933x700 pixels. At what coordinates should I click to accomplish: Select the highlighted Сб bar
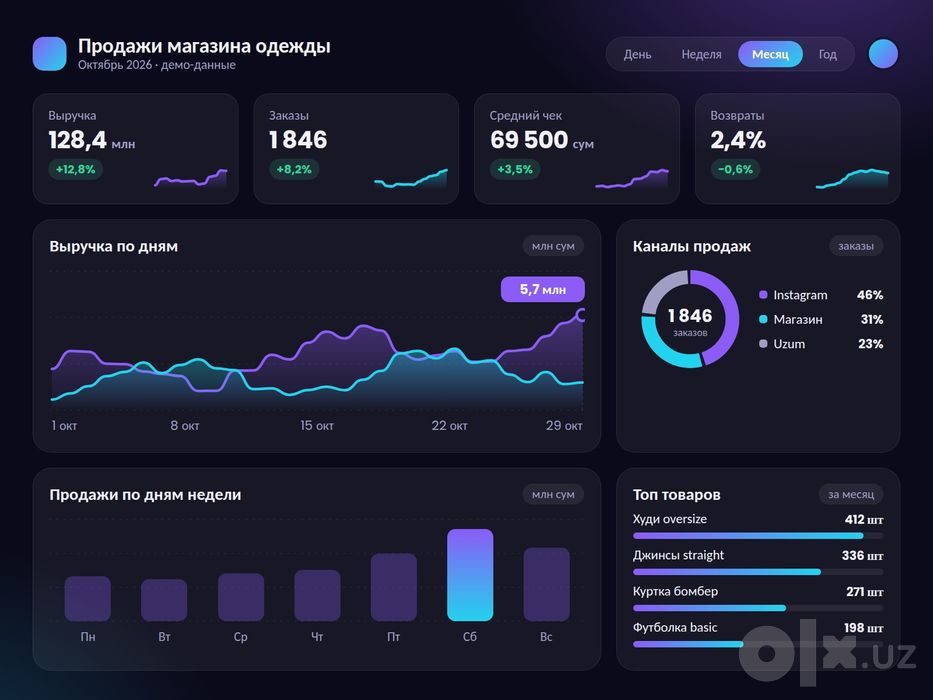click(x=470, y=575)
